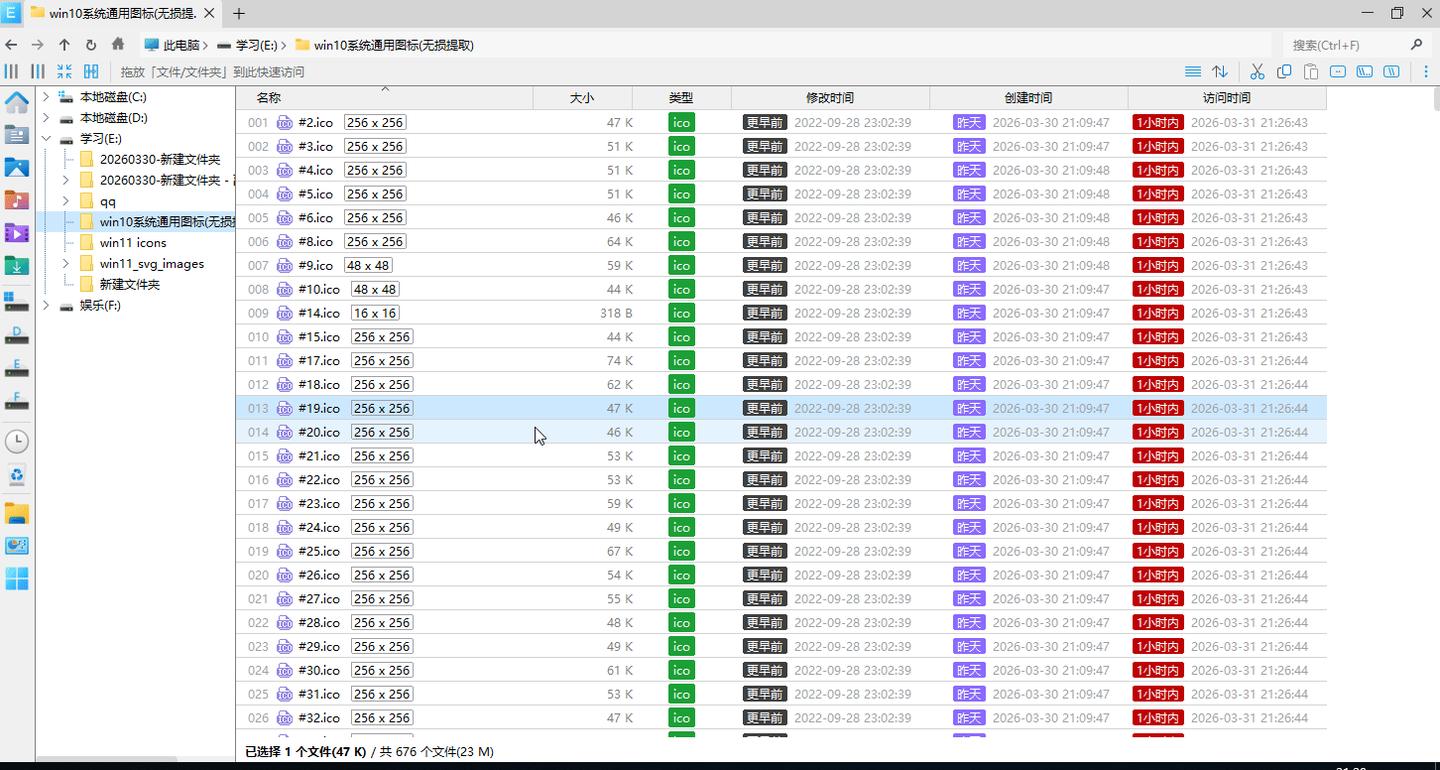Expand the 20260330-新建文件夹 - copy folder node
Screen dimensions: 1440x770
(66, 180)
